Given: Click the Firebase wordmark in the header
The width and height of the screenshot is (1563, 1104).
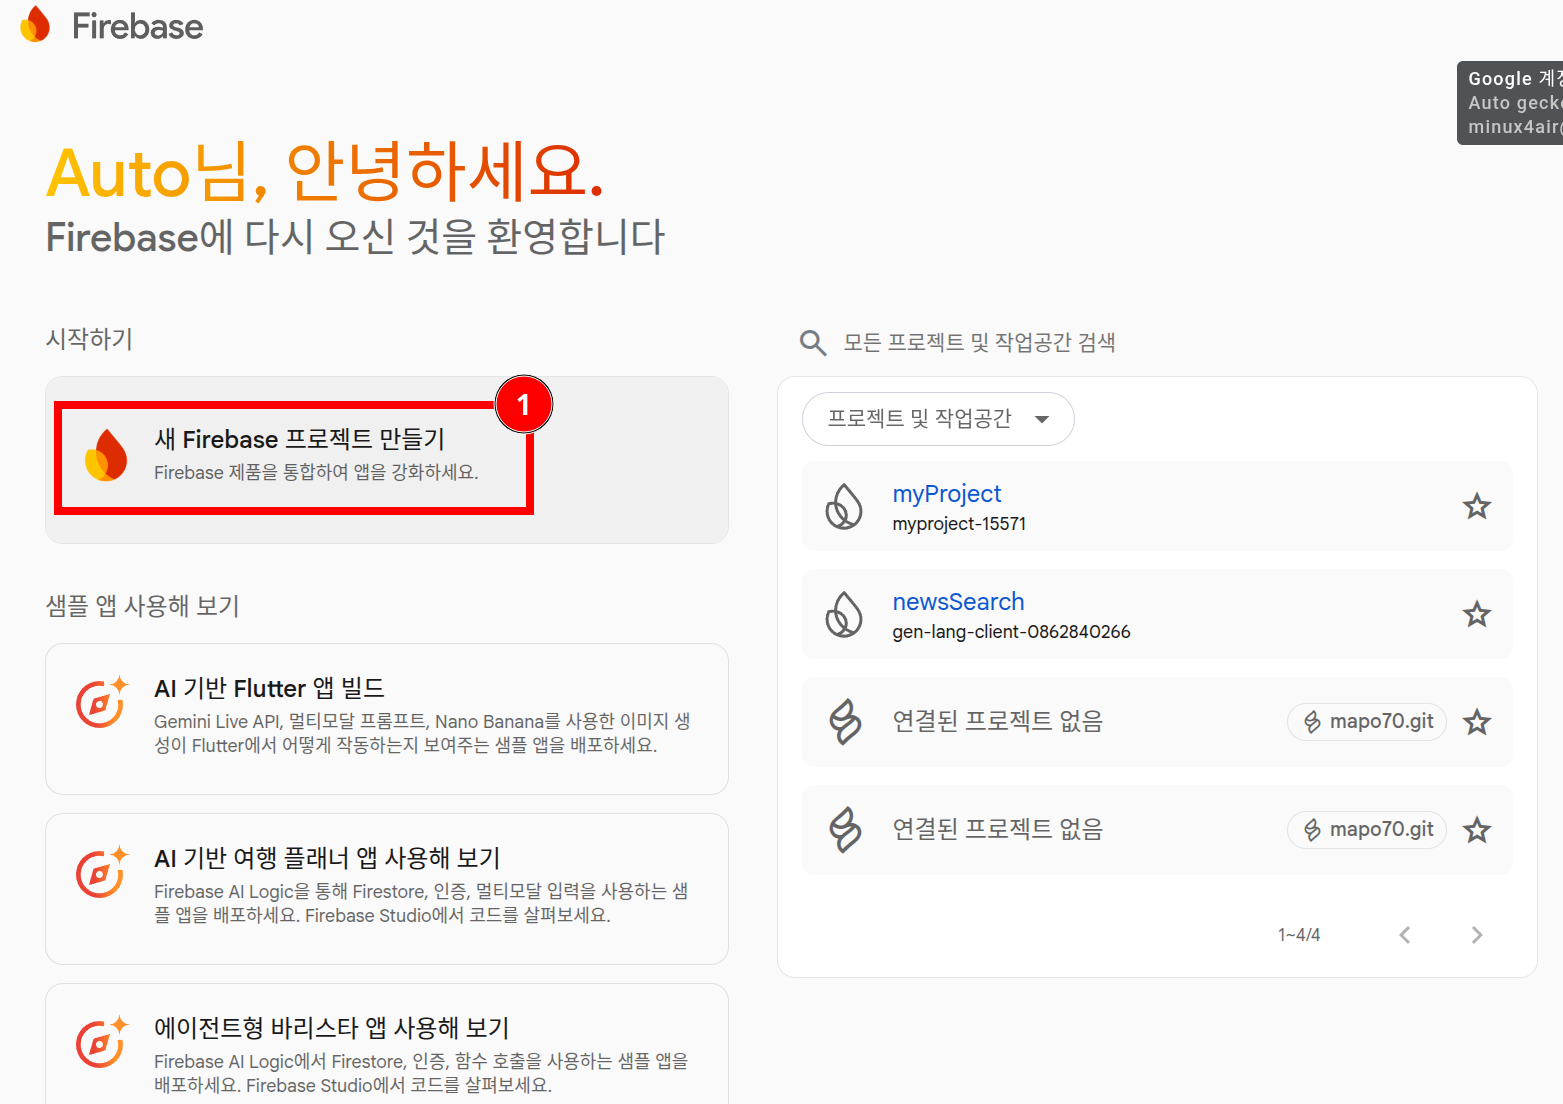Looking at the screenshot, I should coord(137,26).
